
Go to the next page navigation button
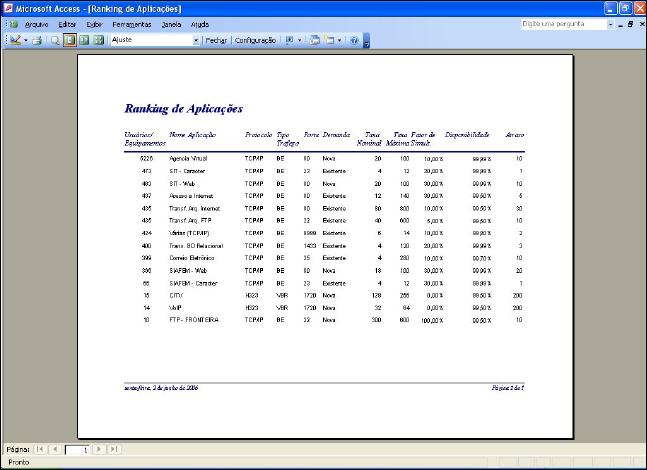[x=99, y=449]
